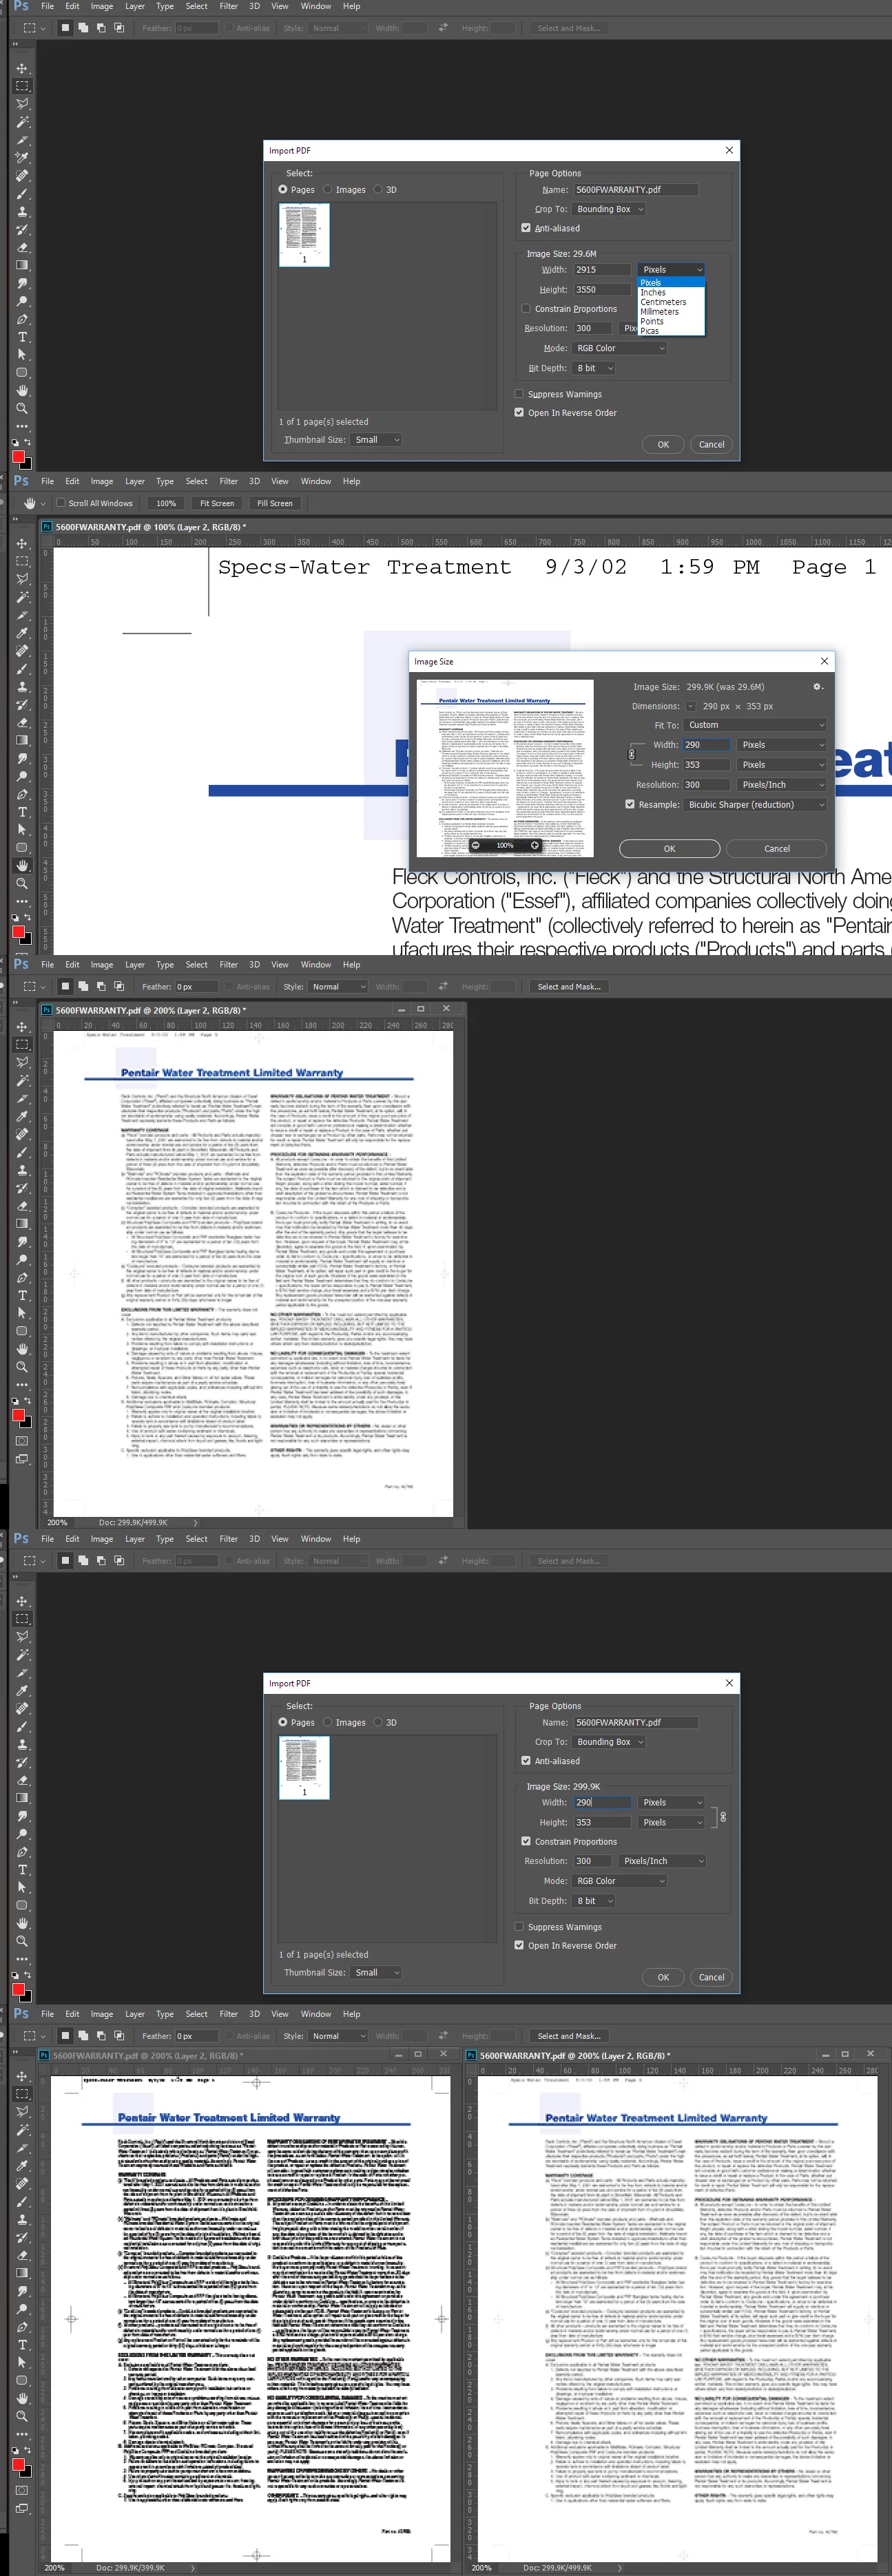Check Suppress Warnings in Import PDF with Width 2915
The width and height of the screenshot is (892, 2576).
[519, 394]
